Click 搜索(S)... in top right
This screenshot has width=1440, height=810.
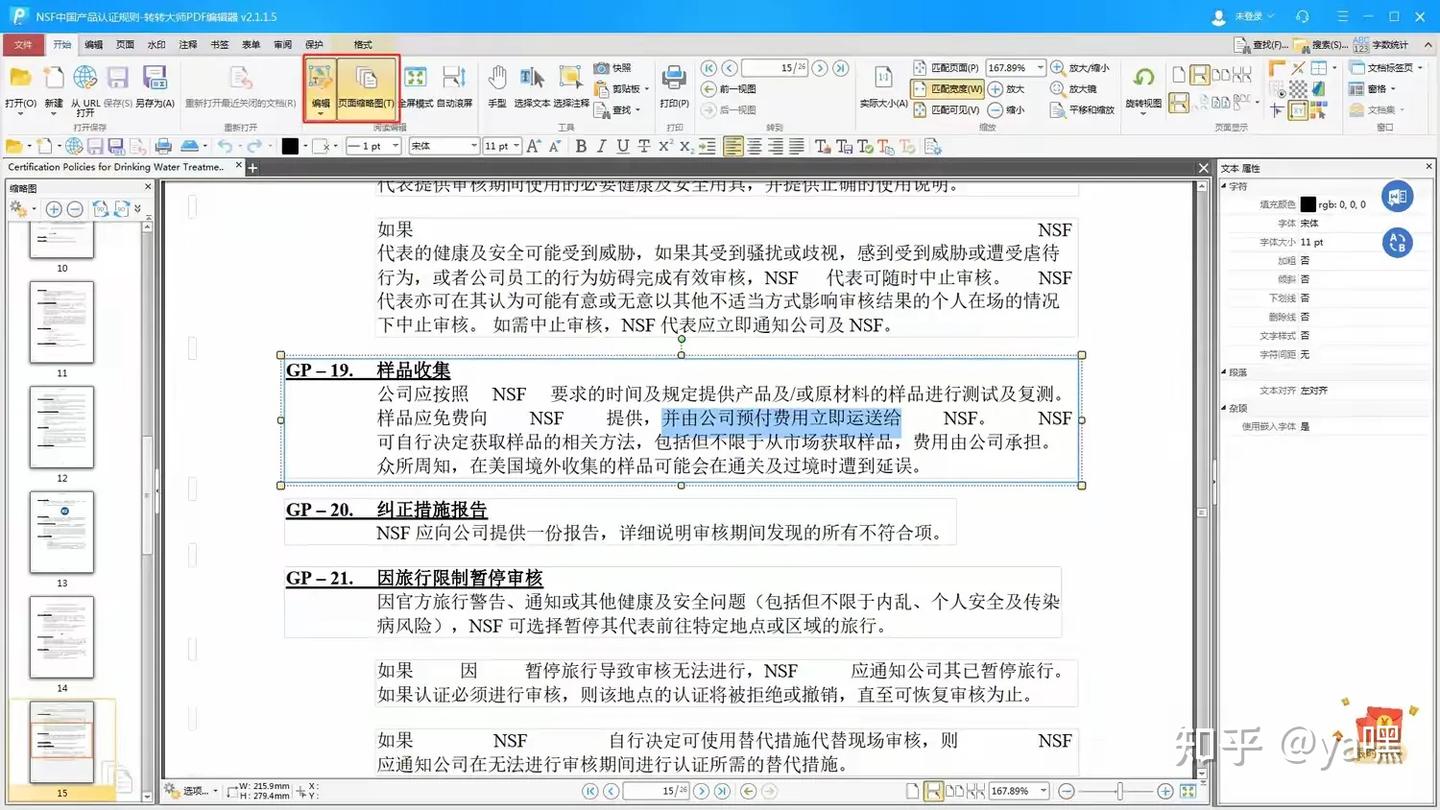click(x=1319, y=45)
